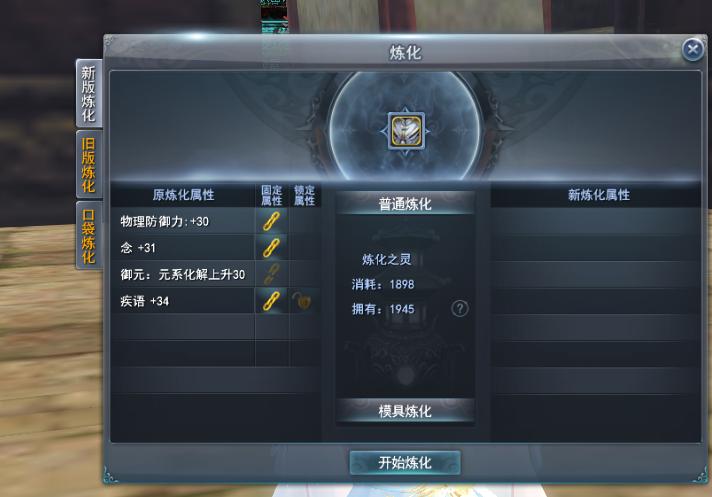Click the 炼化之灵 resource label
The image size is (712, 497).
point(386,259)
